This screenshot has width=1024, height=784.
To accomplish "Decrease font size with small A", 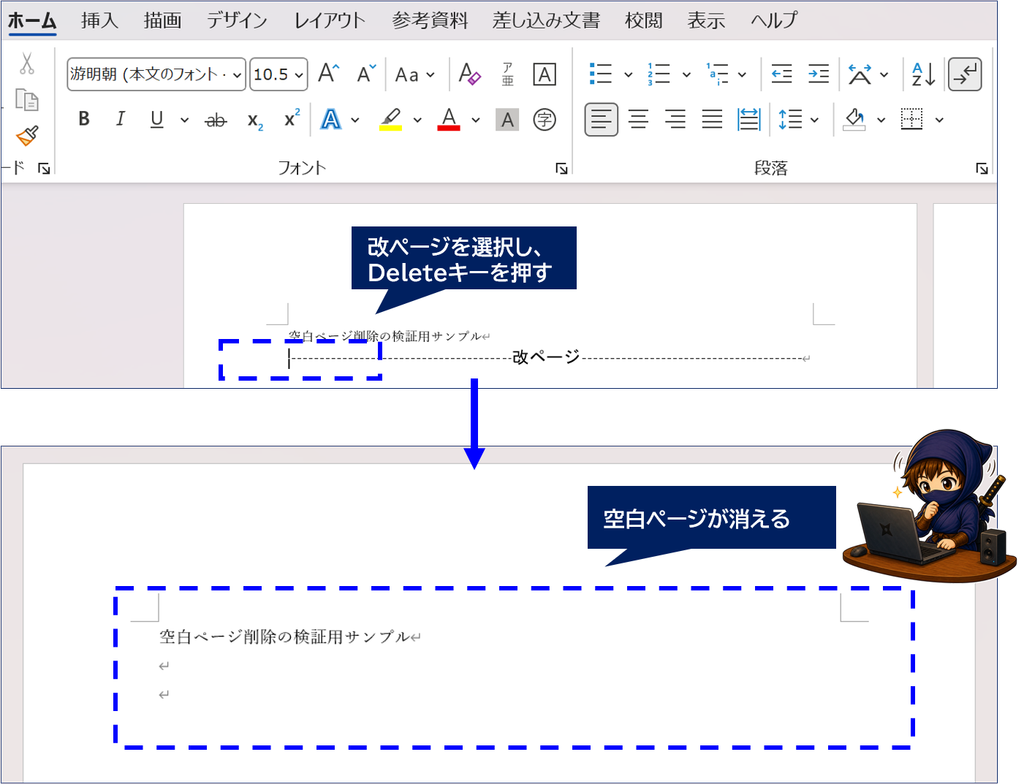I will coord(366,73).
